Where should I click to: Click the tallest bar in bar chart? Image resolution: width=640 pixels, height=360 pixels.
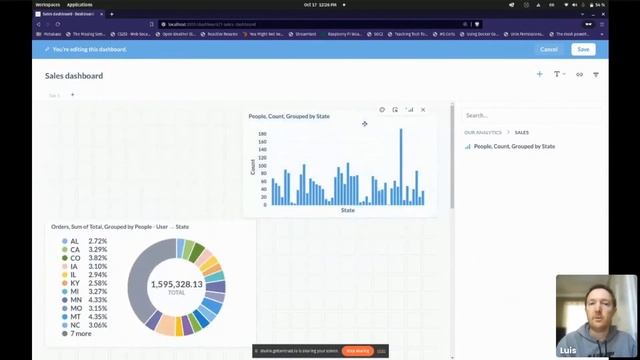tap(401, 167)
